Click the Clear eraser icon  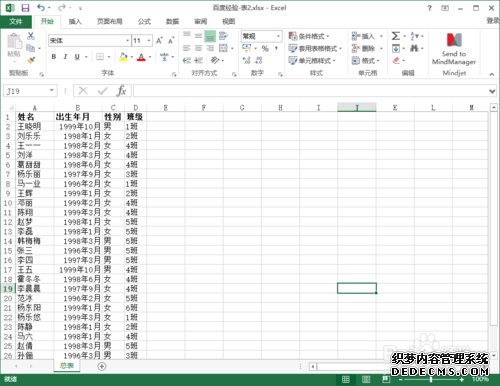396,60
